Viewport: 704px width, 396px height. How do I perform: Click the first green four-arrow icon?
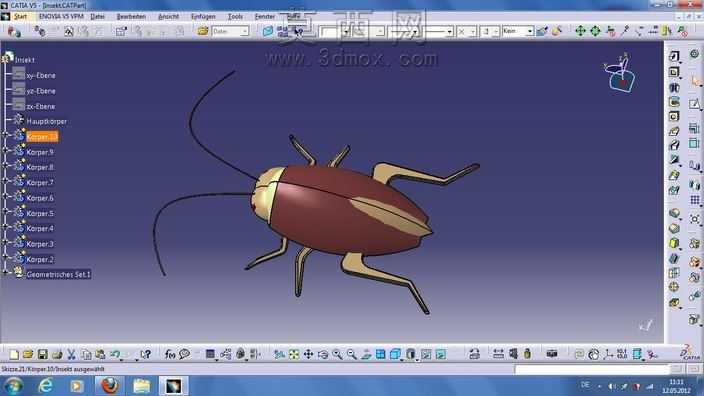(x=581, y=31)
